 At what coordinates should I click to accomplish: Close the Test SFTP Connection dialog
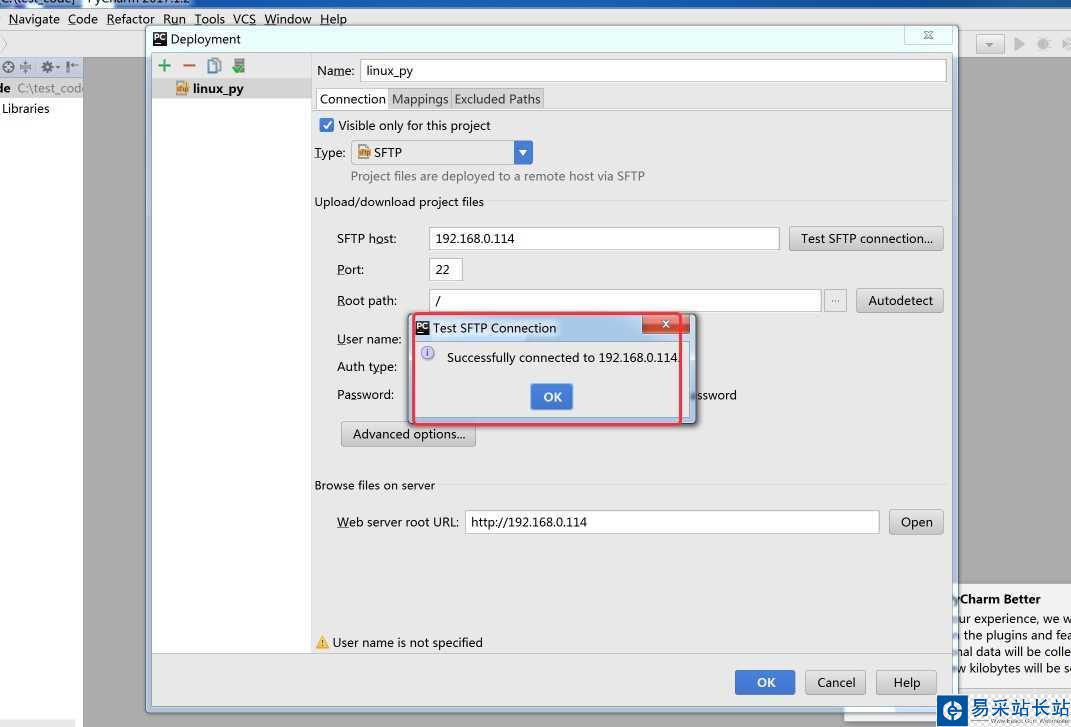pos(665,325)
